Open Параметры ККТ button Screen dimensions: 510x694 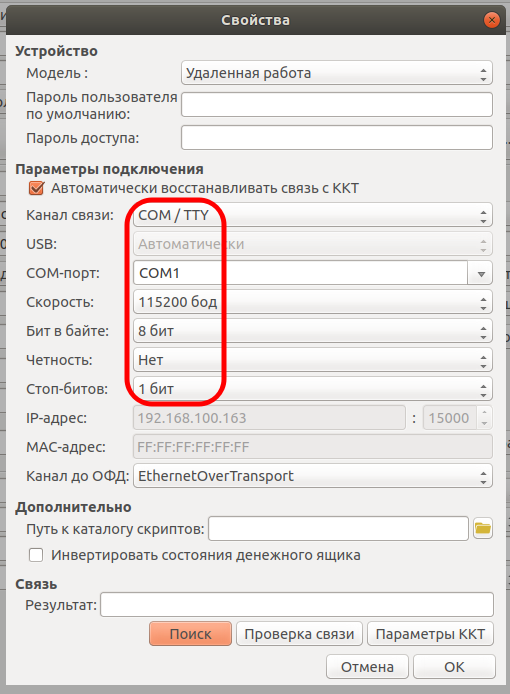click(430, 634)
